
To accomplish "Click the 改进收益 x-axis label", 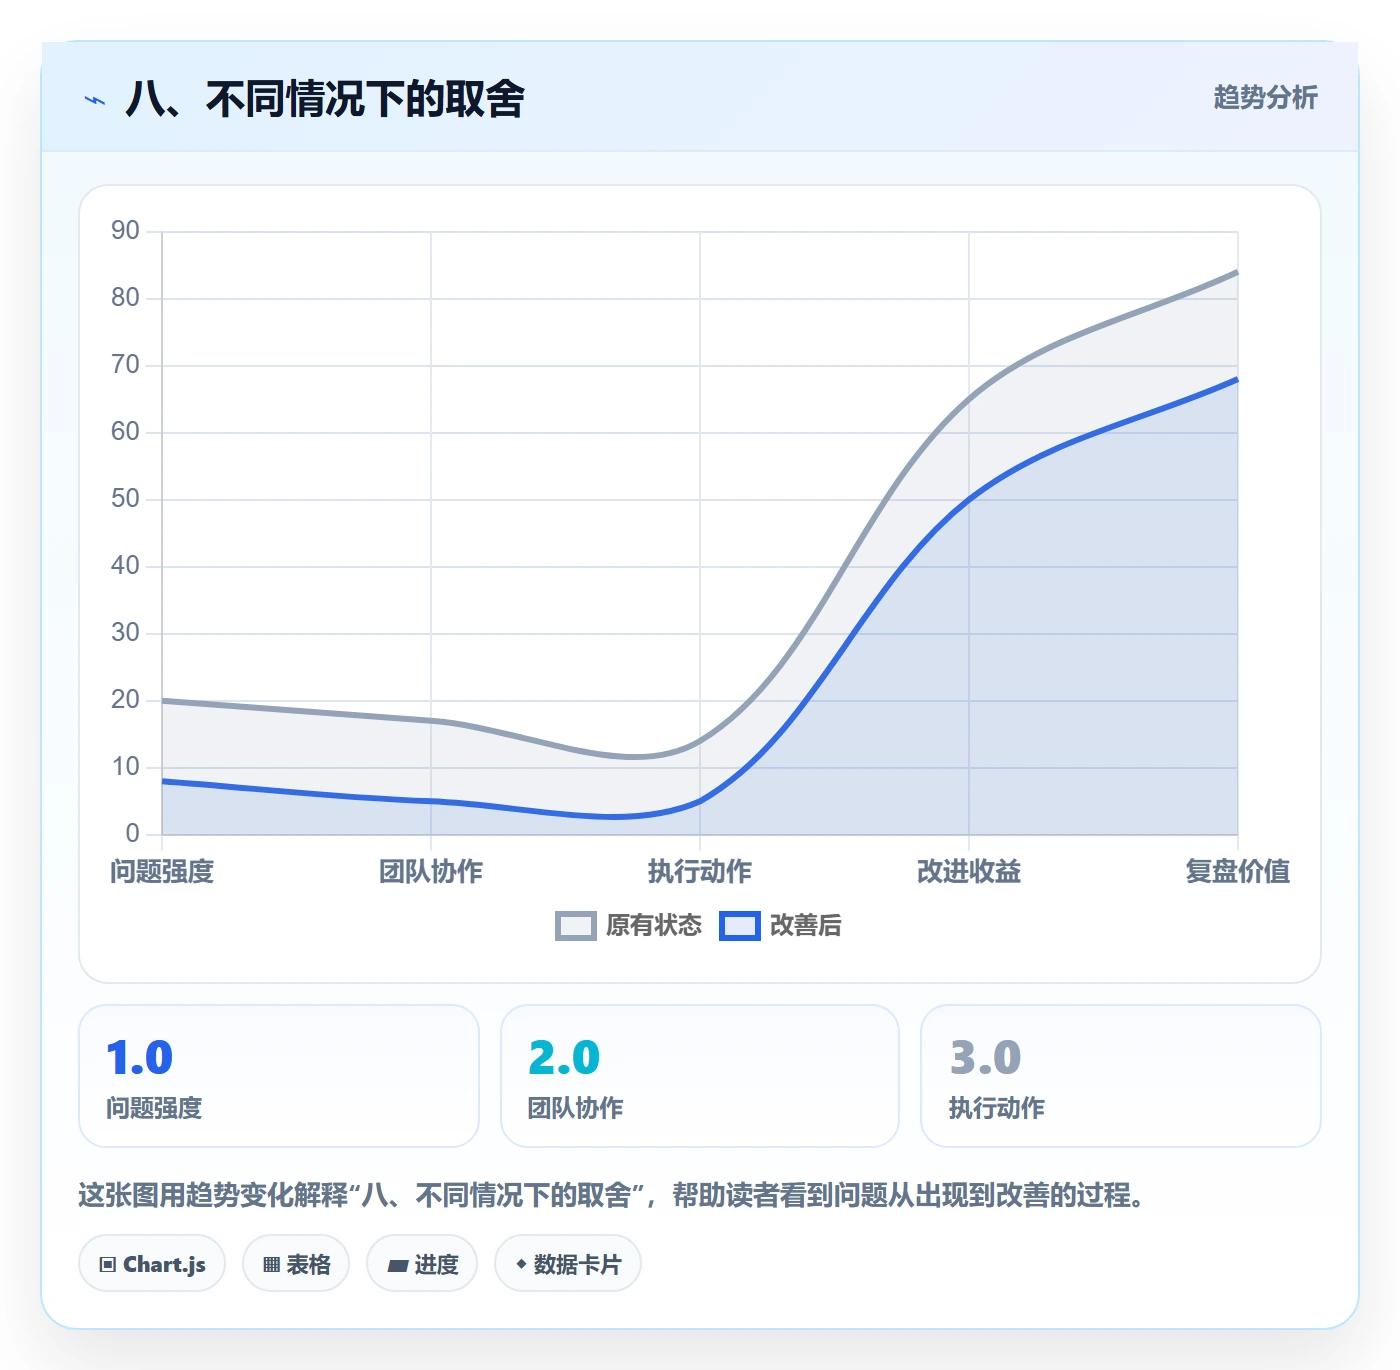I will pos(969,872).
